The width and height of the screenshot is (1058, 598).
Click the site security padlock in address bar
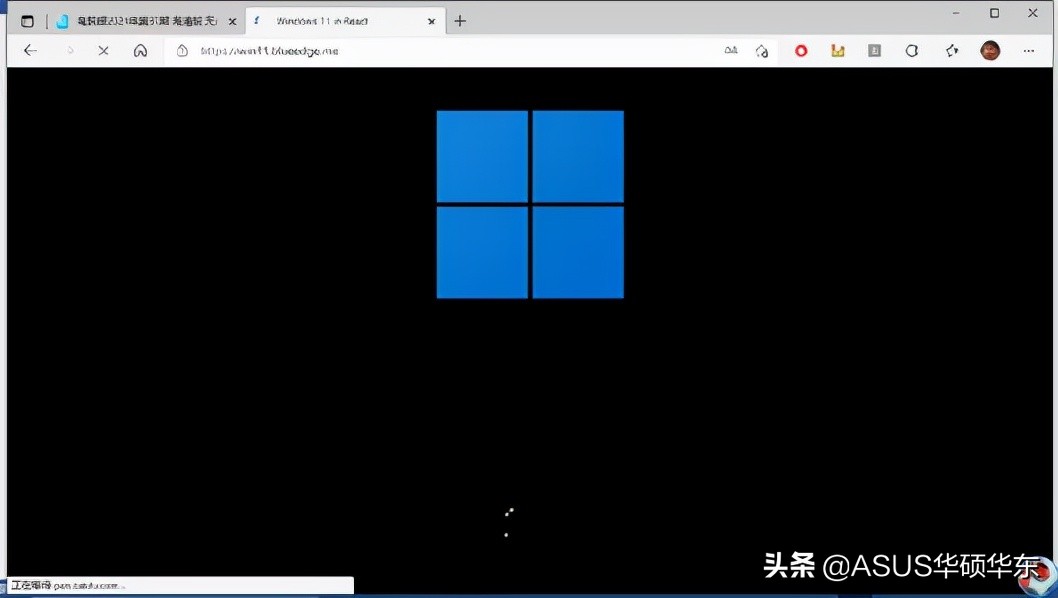click(182, 50)
